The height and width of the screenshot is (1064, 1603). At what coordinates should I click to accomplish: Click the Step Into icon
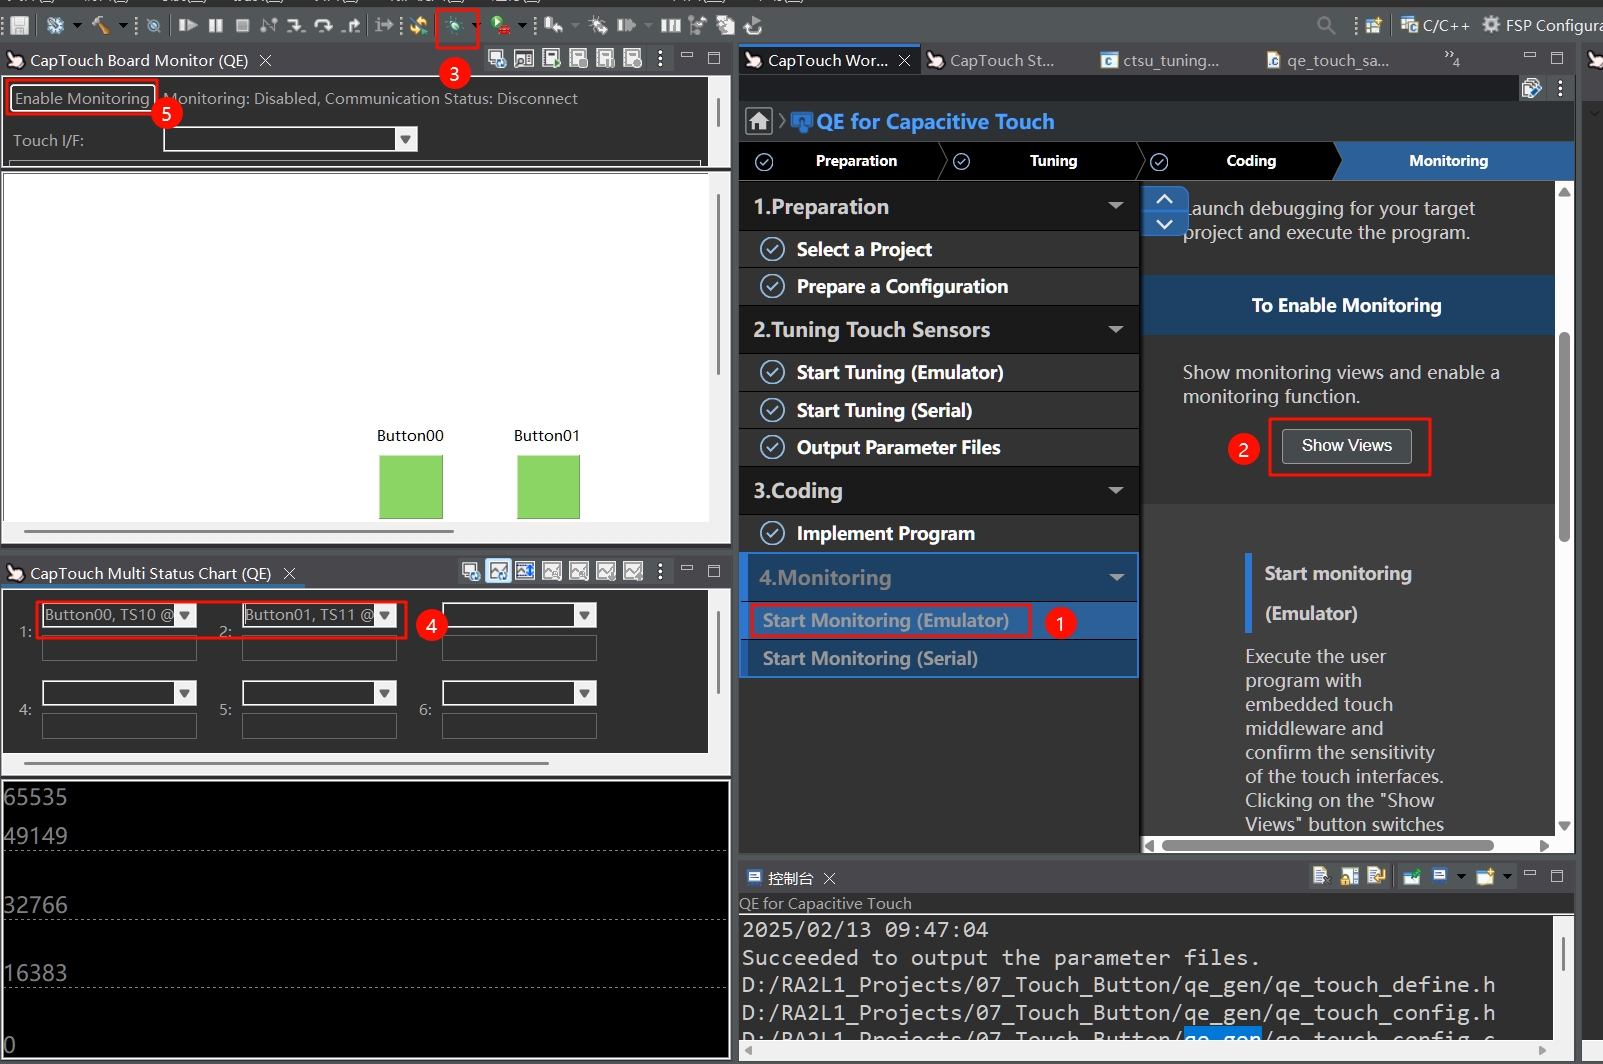(x=296, y=26)
